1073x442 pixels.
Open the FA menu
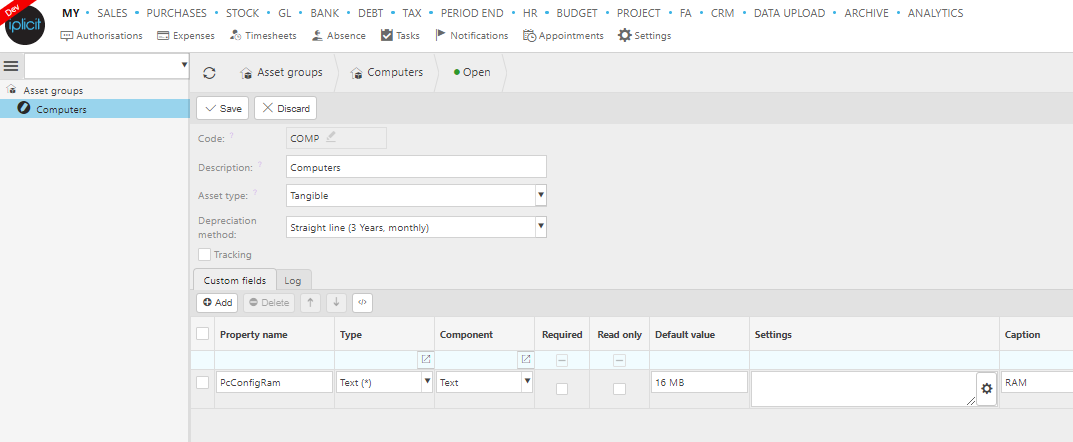click(686, 13)
